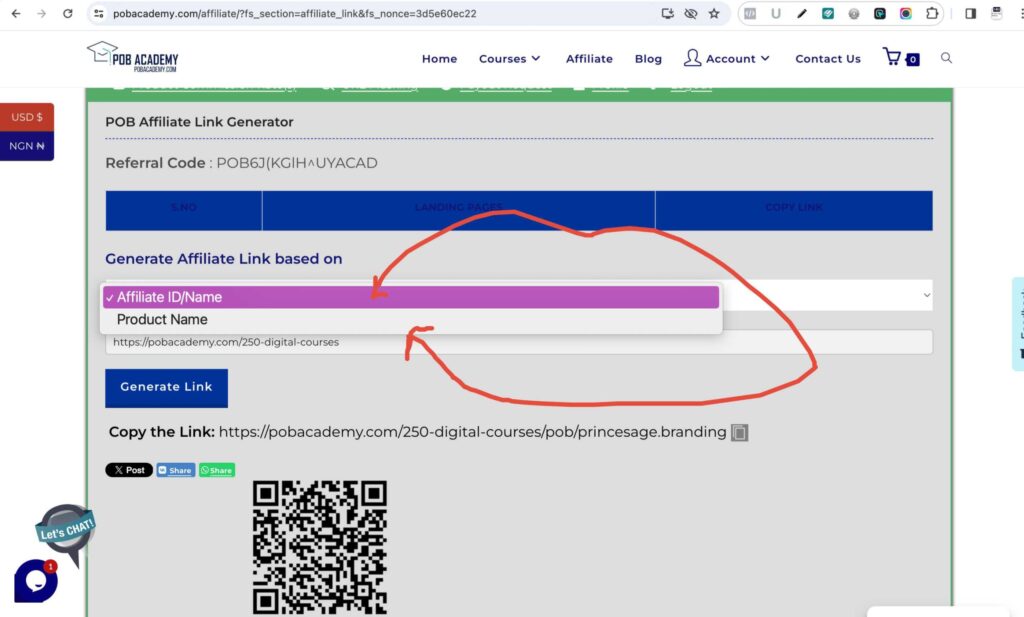This screenshot has height=617, width=1024.
Task: Open the chat bubble widget icon
Action: tap(36, 580)
